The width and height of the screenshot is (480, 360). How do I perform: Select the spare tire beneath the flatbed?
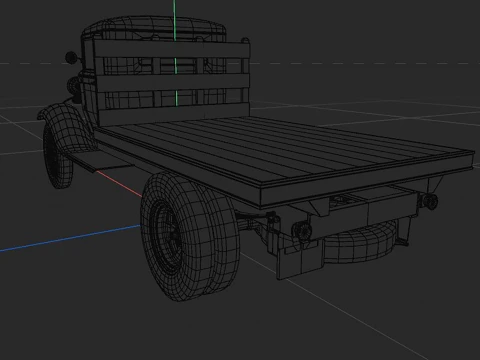click(360, 242)
